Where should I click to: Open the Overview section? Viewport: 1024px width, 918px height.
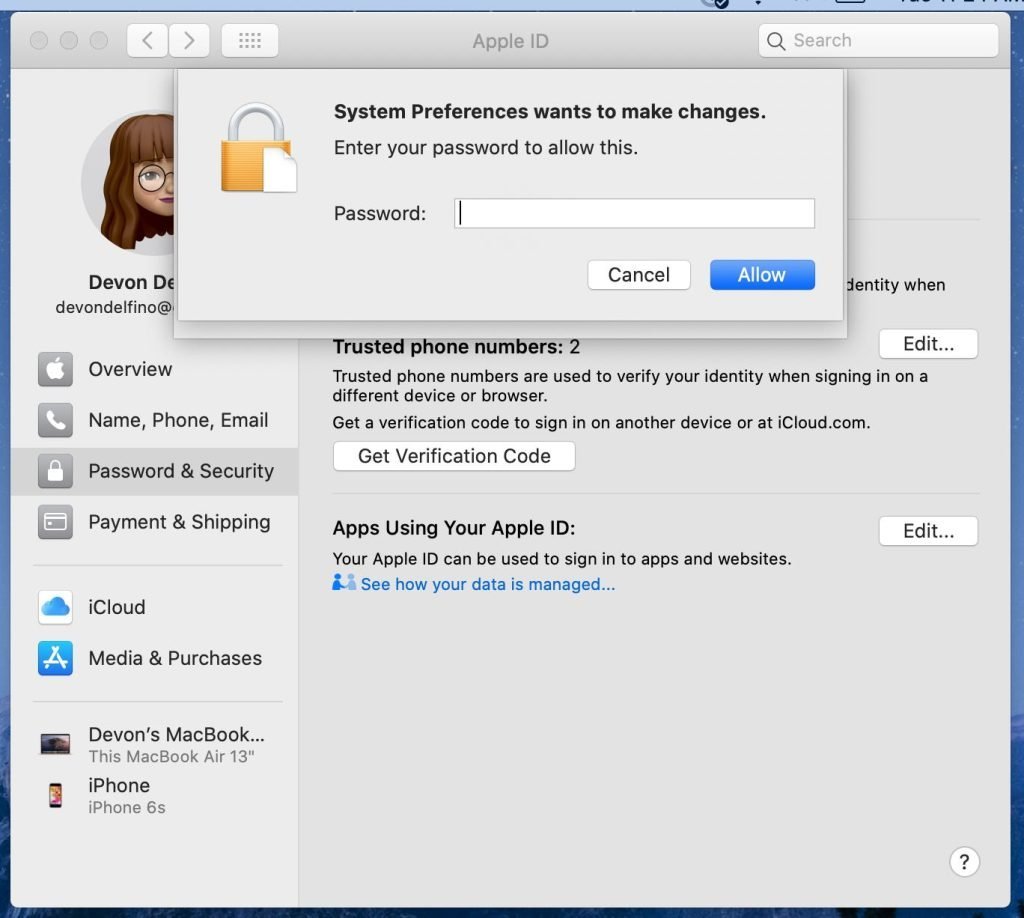(154, 370)
